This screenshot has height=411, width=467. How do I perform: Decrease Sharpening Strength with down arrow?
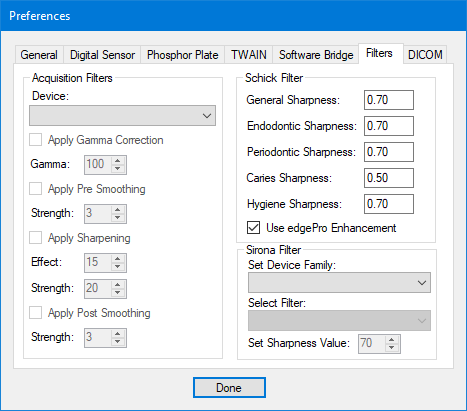118,292
